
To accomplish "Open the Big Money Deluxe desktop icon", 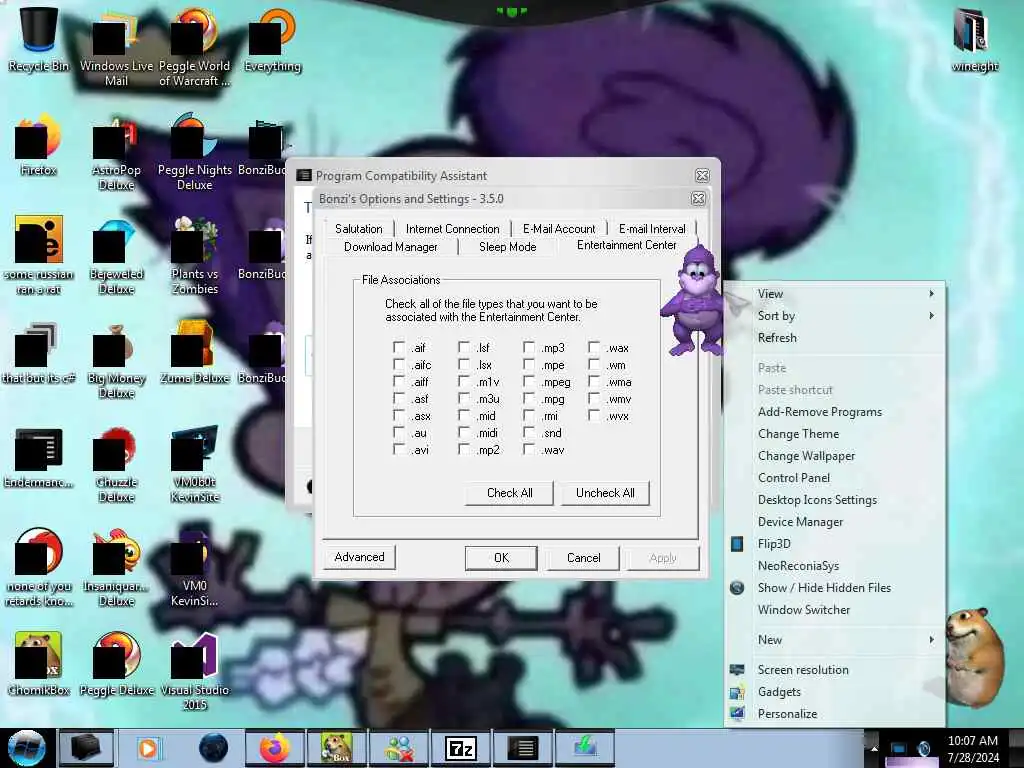I will (x=116, y=360).
